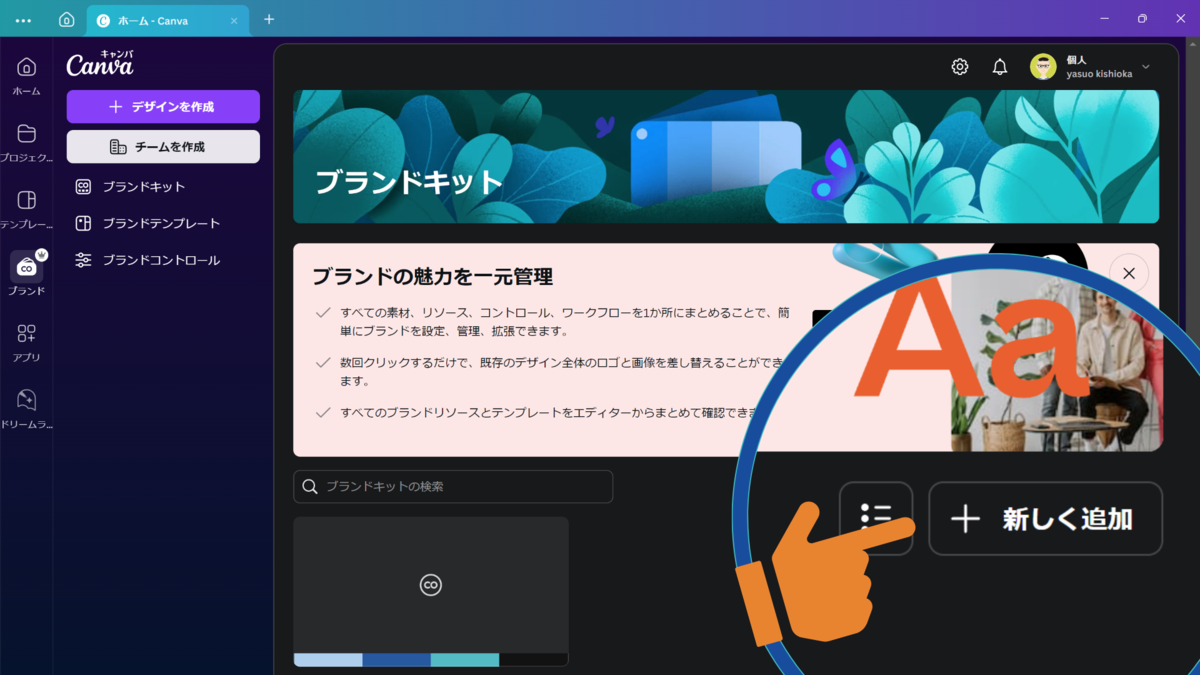Open notifications bell

click(x=1000, y=67)
